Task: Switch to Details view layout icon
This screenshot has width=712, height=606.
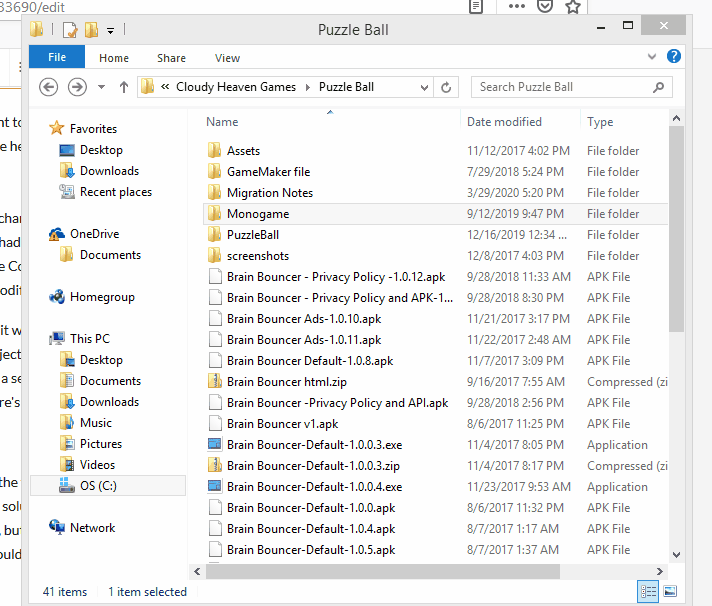Action: (x=648, y=591)
